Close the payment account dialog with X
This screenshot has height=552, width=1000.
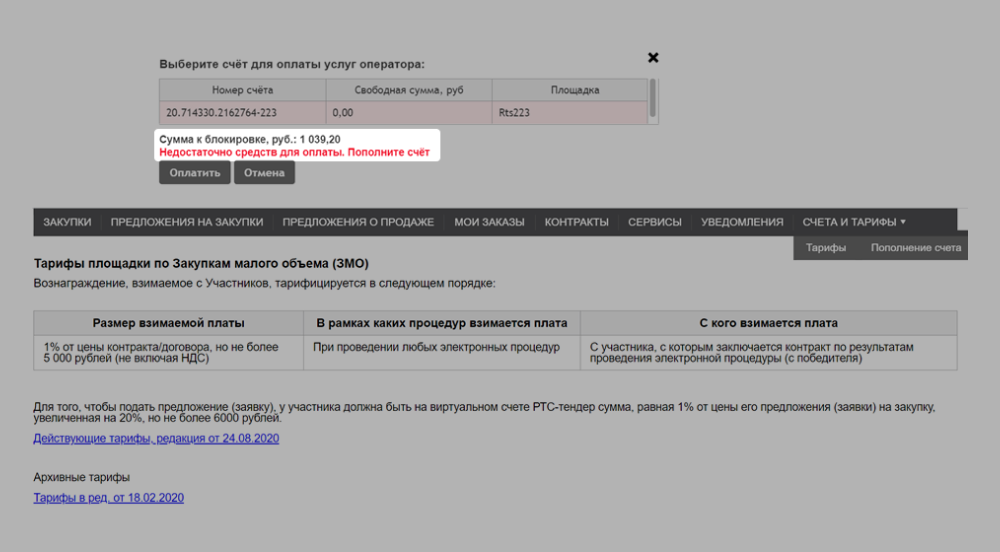653,58
